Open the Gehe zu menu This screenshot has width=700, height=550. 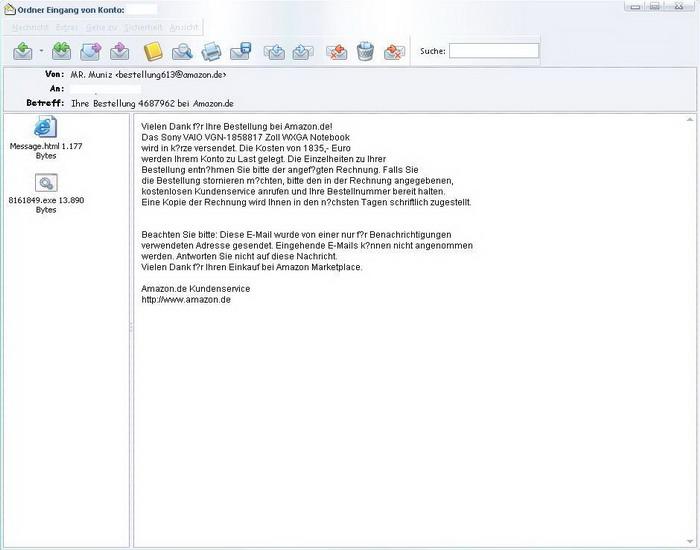pyautogui.click(x=101, y=28)
